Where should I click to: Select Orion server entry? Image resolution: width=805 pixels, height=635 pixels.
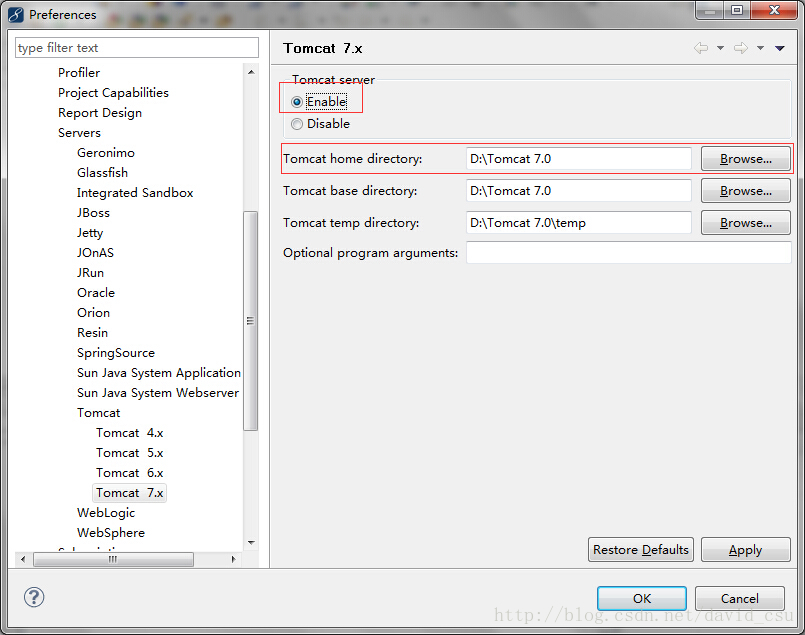point(93,313)
